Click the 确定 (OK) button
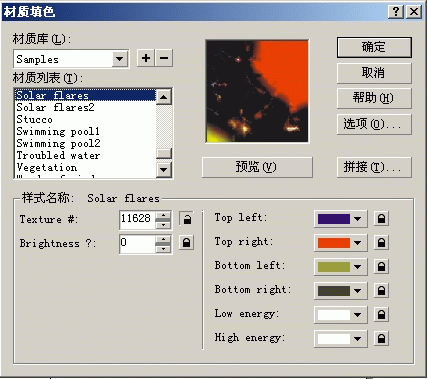 point(374,47)
